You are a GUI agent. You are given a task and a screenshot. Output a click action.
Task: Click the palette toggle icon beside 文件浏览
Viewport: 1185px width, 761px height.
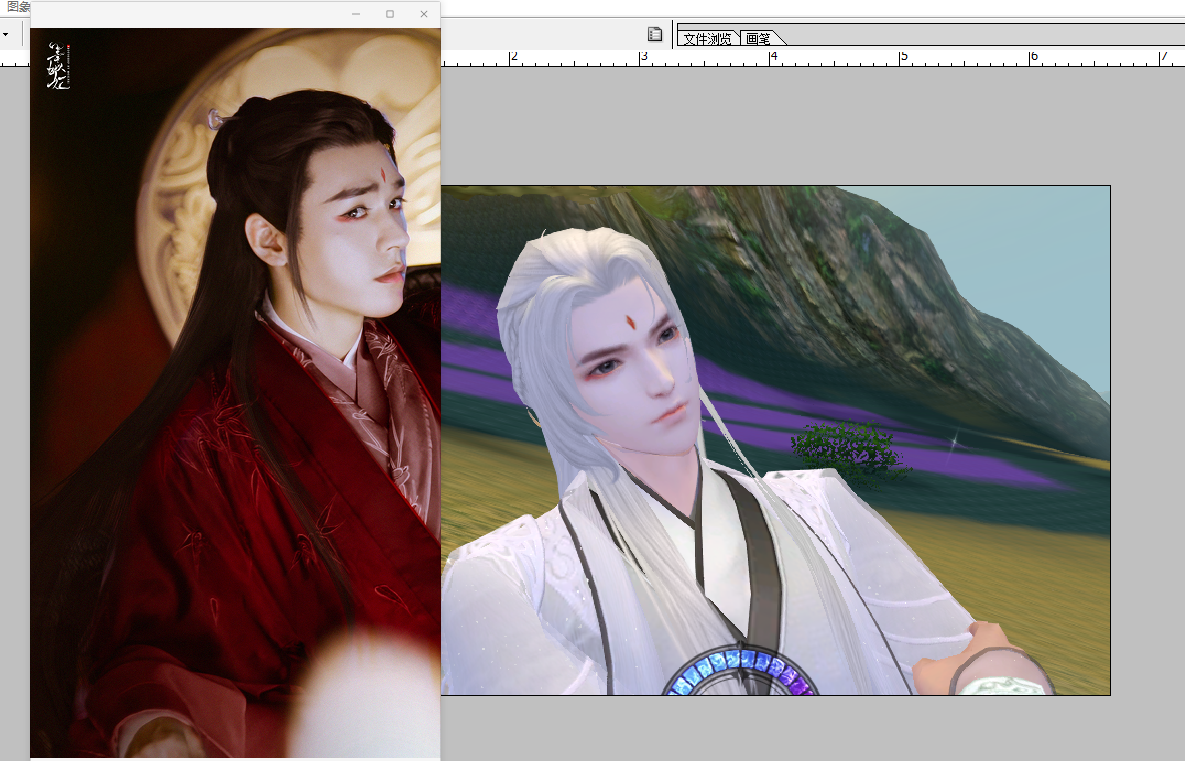(655, 34)
